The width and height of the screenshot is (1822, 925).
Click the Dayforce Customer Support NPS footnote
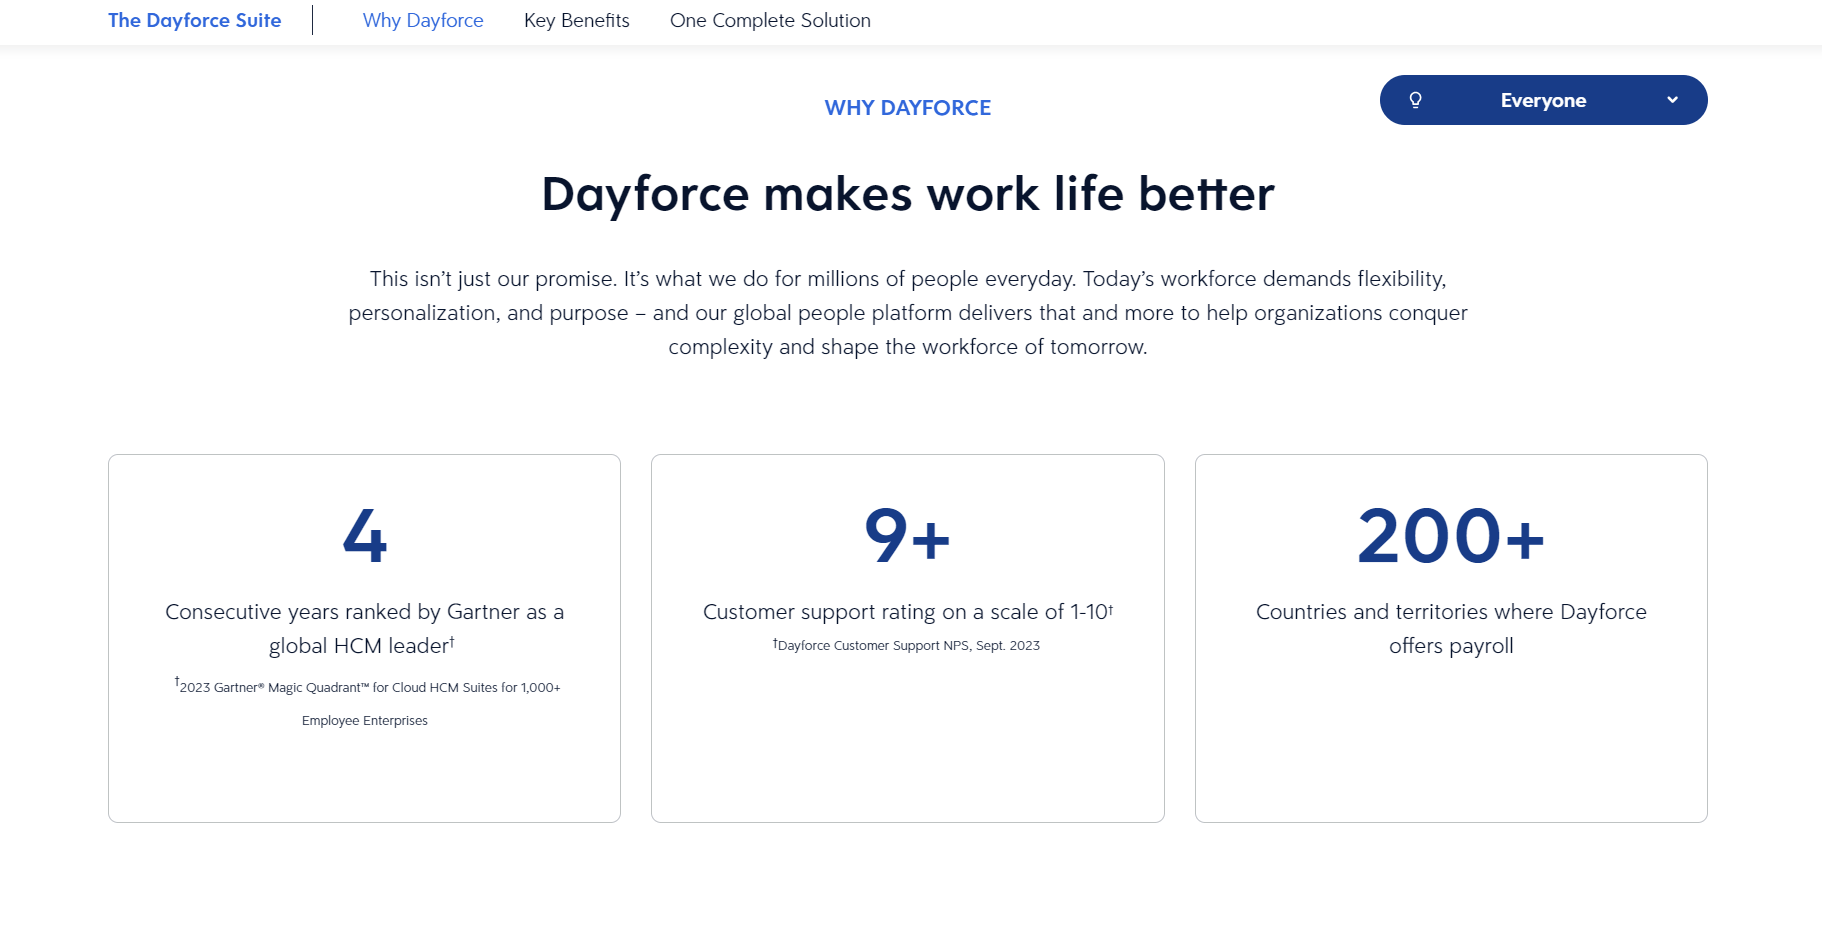click(906, 645)
